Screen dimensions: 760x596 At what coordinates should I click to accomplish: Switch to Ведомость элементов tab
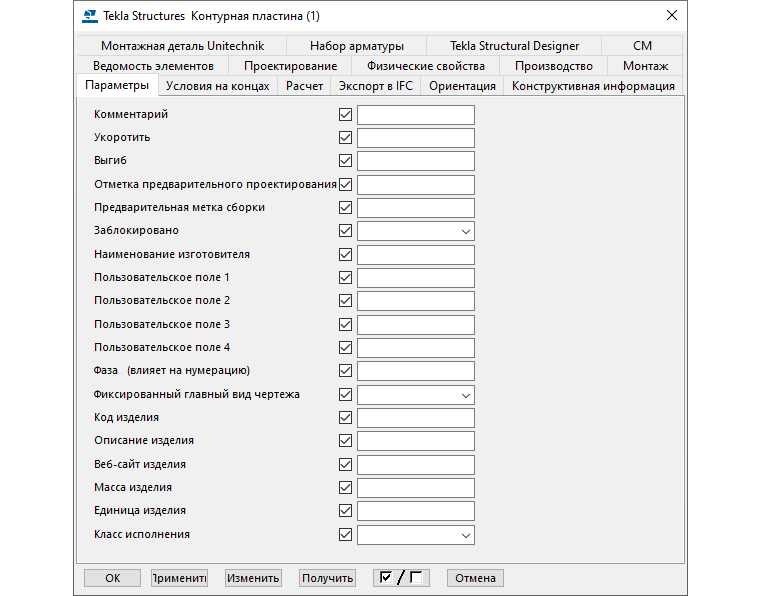153,66
